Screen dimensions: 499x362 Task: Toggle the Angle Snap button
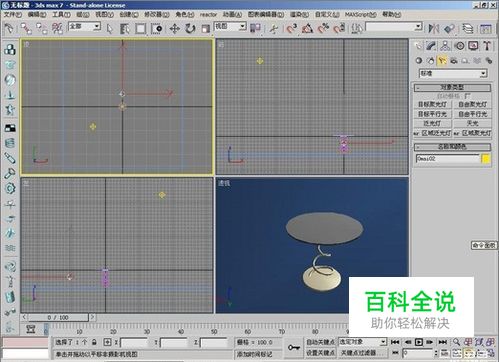click(x=307, y=29)
